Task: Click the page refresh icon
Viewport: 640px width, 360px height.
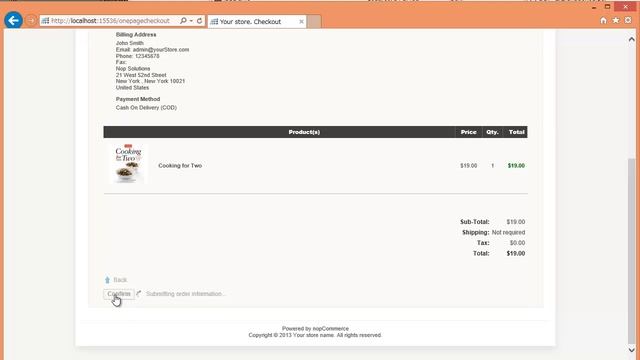Action: tap(200, 20)
